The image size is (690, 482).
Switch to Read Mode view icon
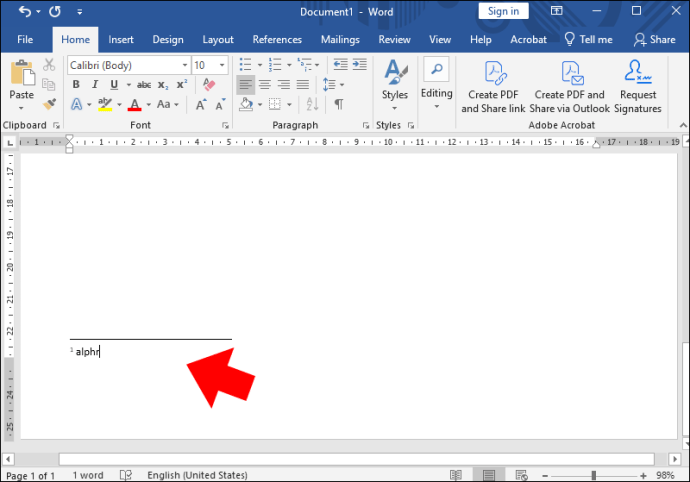(x=456, y=475)
